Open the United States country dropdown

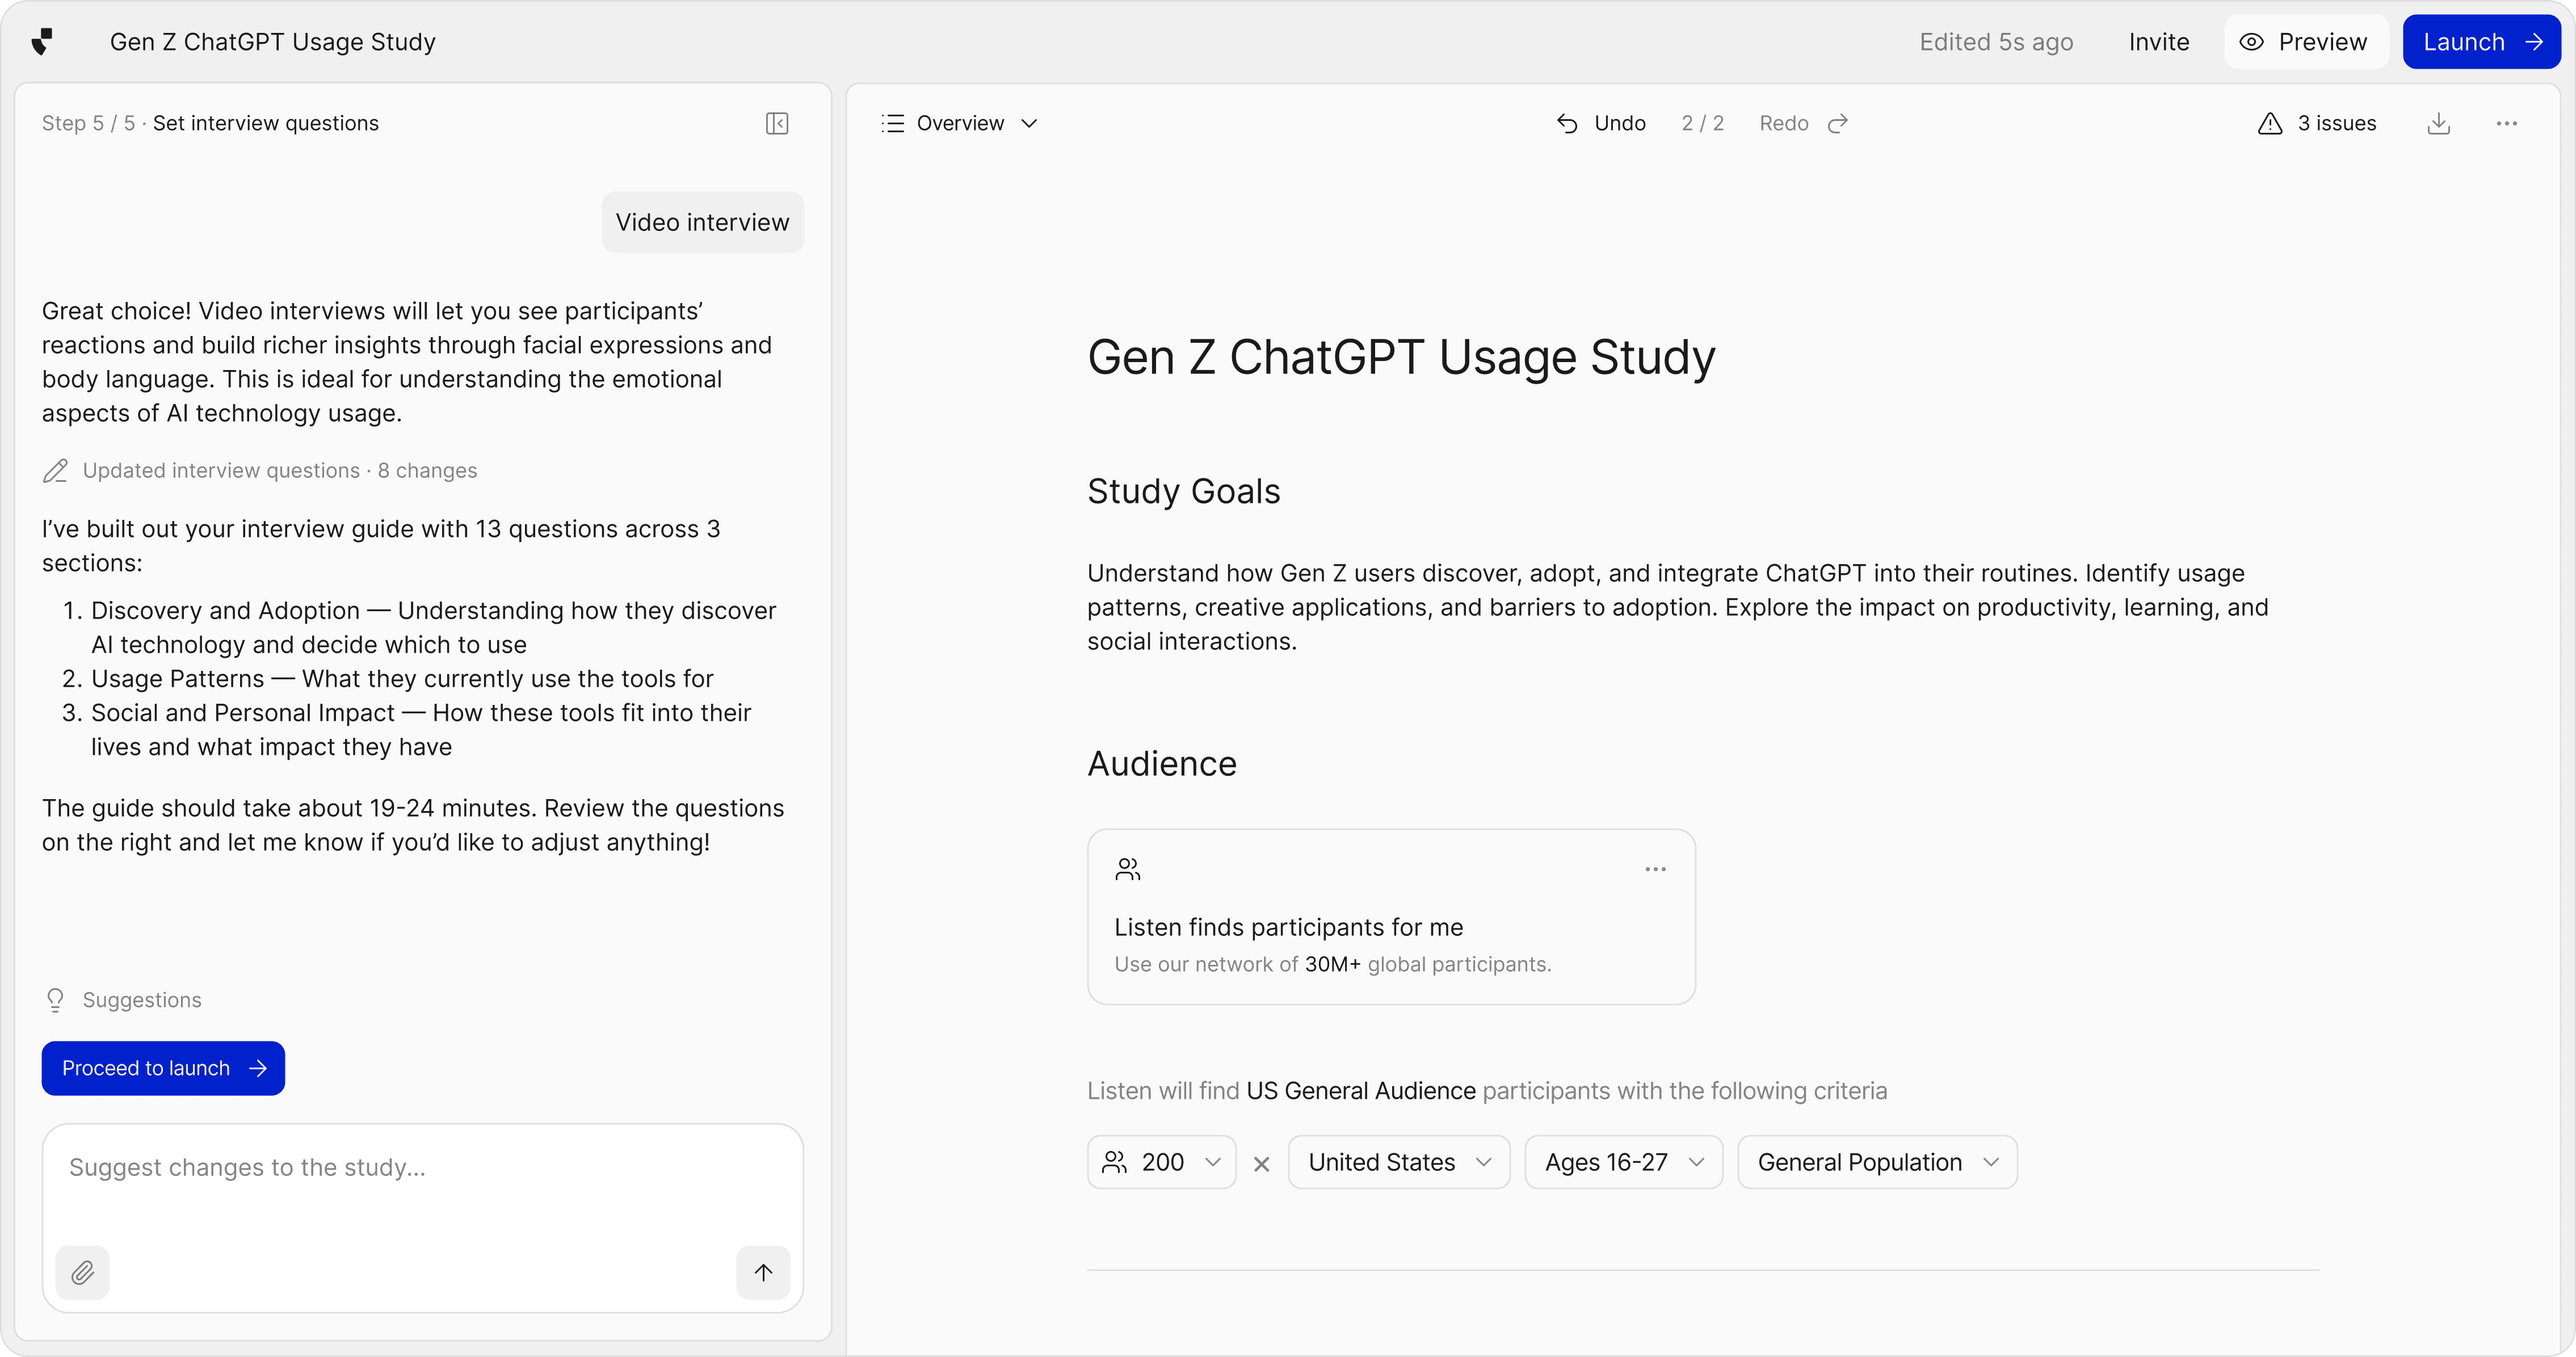[x=1398, y=1162]
